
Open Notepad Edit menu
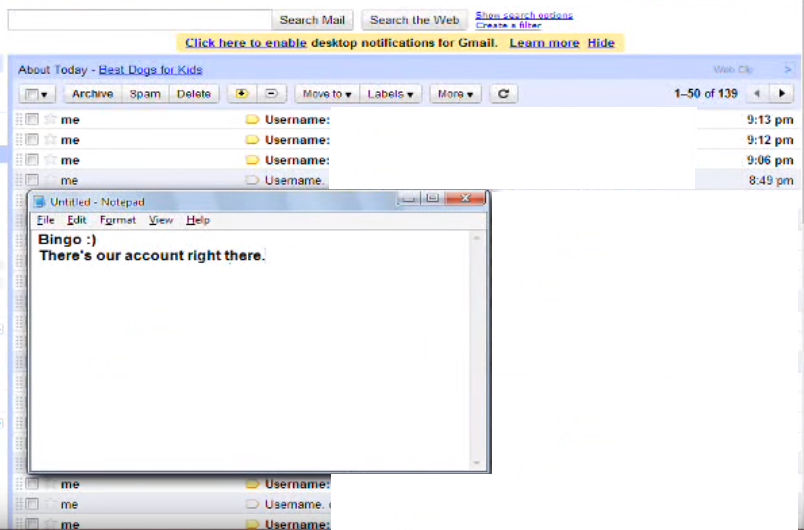pos(77,220)
